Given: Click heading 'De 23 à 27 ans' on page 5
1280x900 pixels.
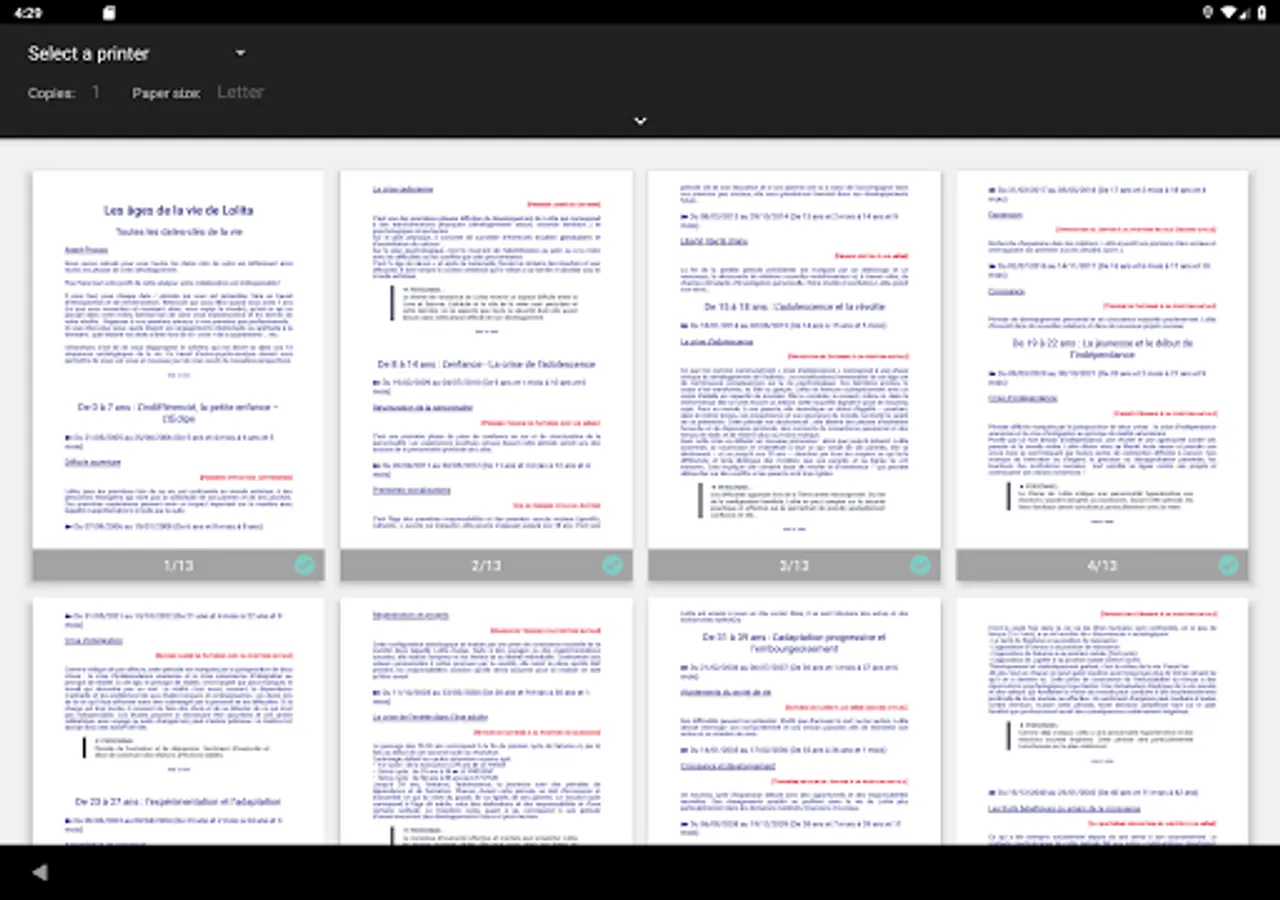Looking at the screenshot, I should coord(178,802).
